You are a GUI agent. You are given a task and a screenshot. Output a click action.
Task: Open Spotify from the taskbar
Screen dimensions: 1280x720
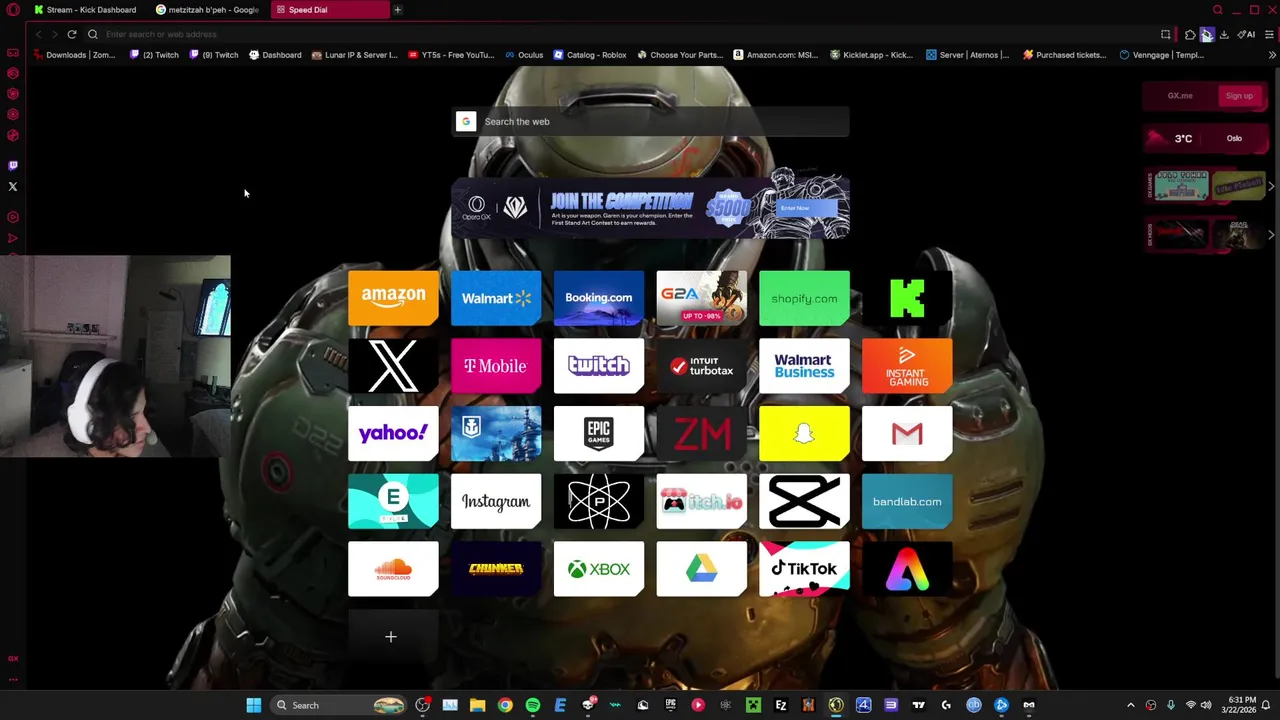click(532, 705)
